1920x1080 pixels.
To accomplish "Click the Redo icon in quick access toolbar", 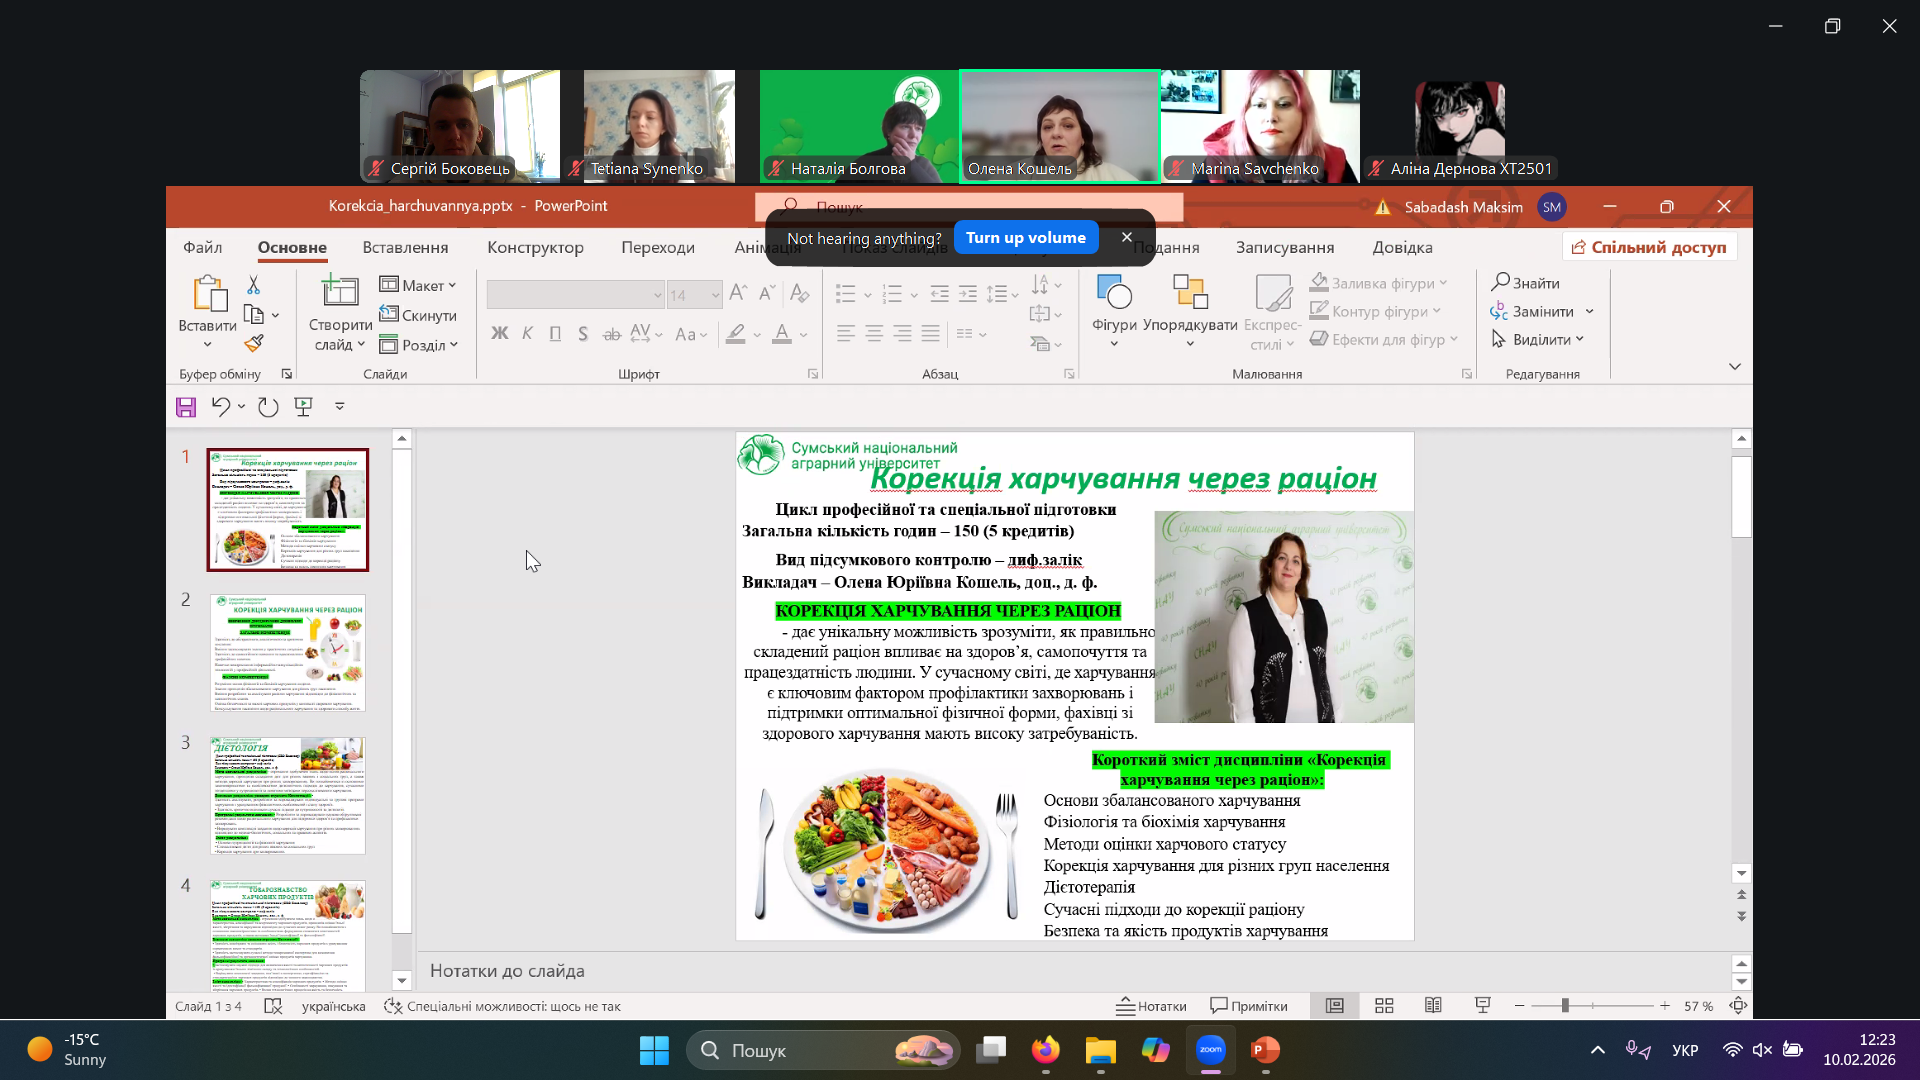I will click(268, 407).
